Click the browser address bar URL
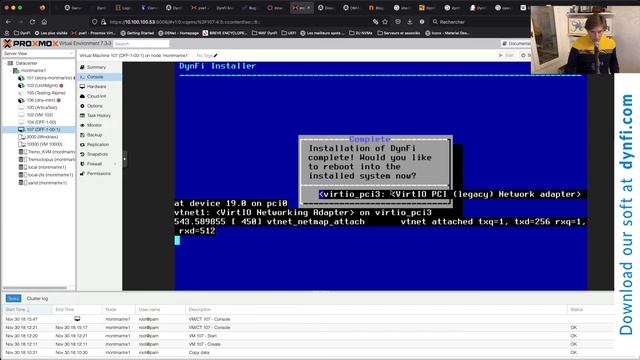The height and width of the screenshot is (360, 640). point(184,22)
